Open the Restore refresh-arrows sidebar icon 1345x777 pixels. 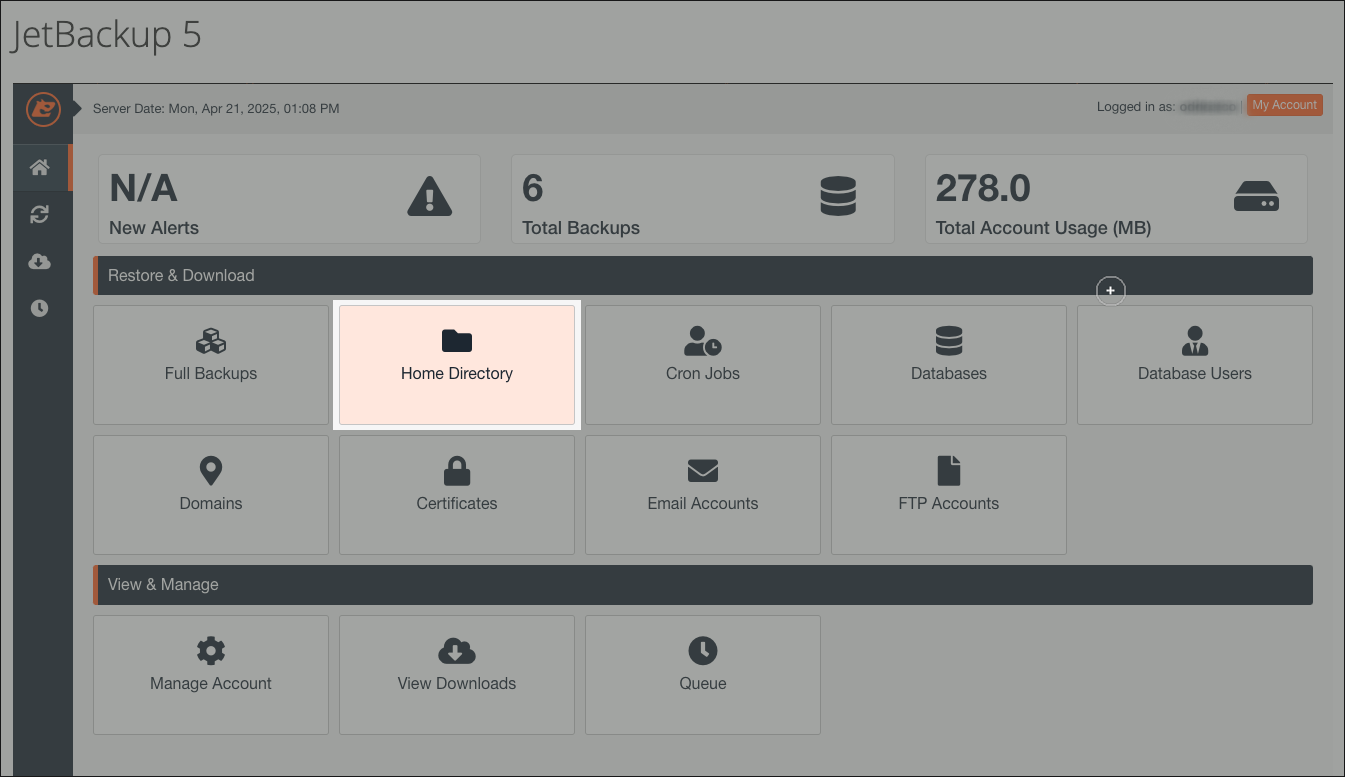pos(40,215)
